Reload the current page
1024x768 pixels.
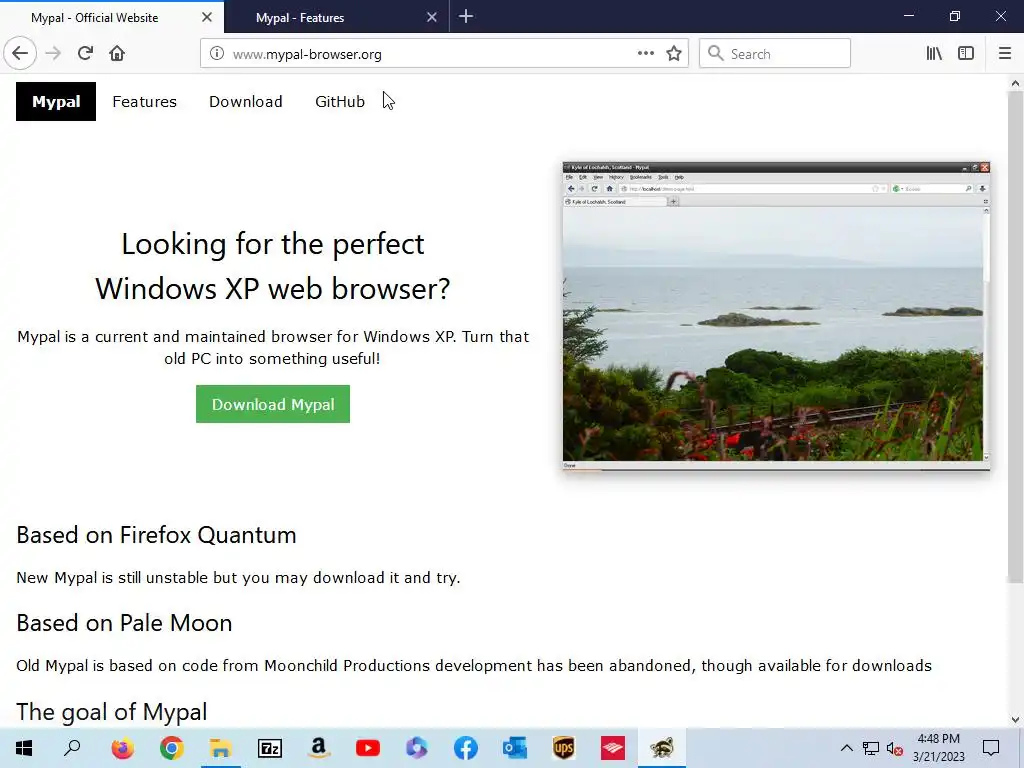(x=85, y=54)
